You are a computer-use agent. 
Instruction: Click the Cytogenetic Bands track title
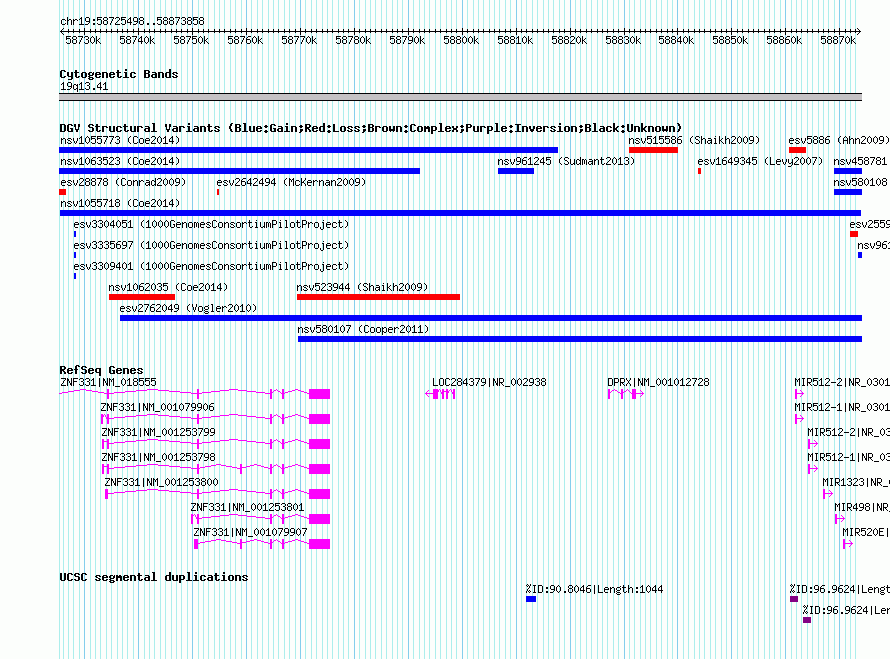coord(119,74)
